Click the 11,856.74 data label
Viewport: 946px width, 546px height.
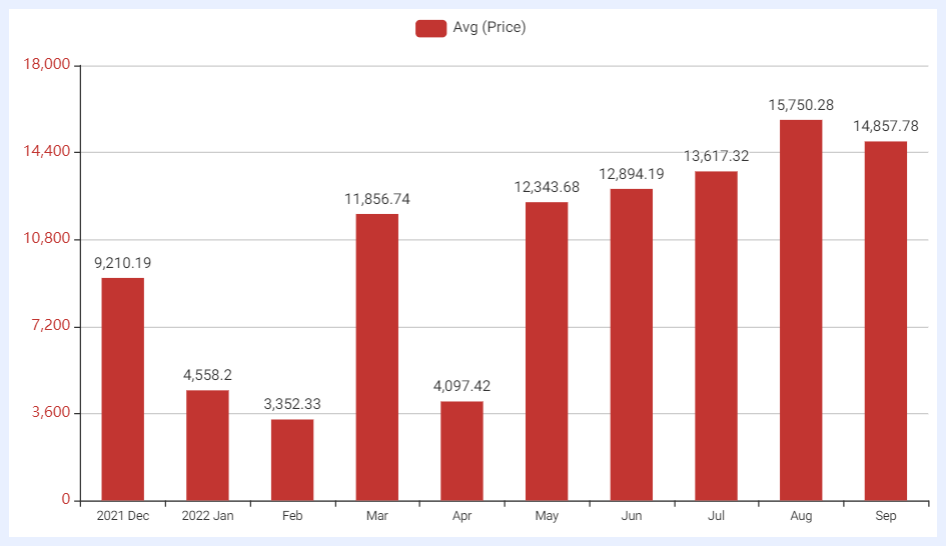pyautogui.click(x=377, y=199)
